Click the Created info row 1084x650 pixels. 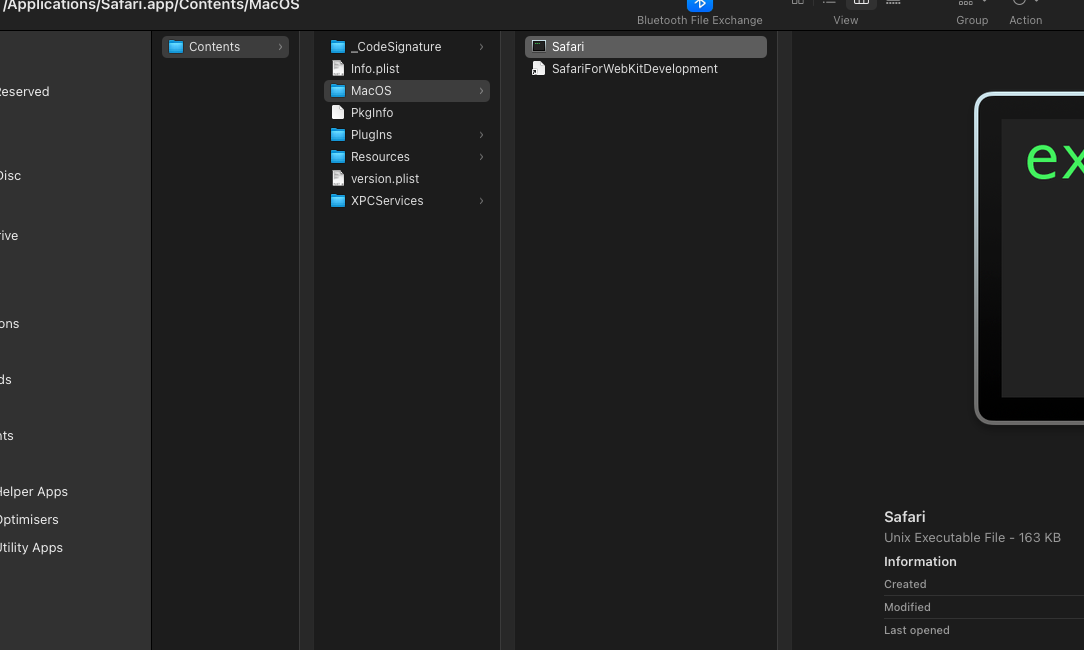[984, 584]
